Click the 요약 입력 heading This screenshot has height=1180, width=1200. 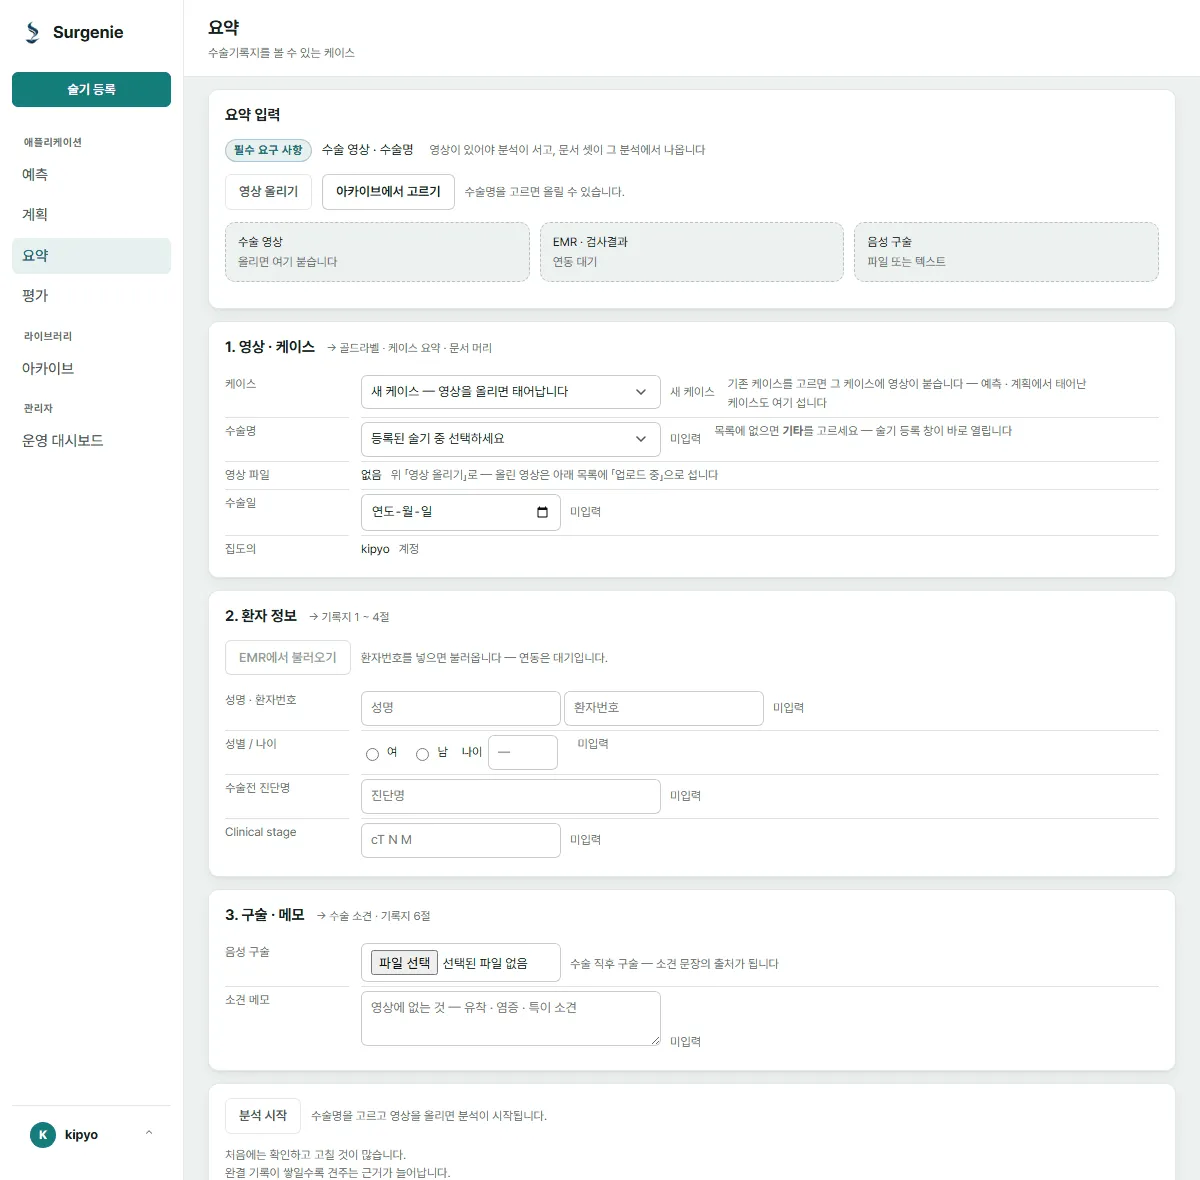253,115
